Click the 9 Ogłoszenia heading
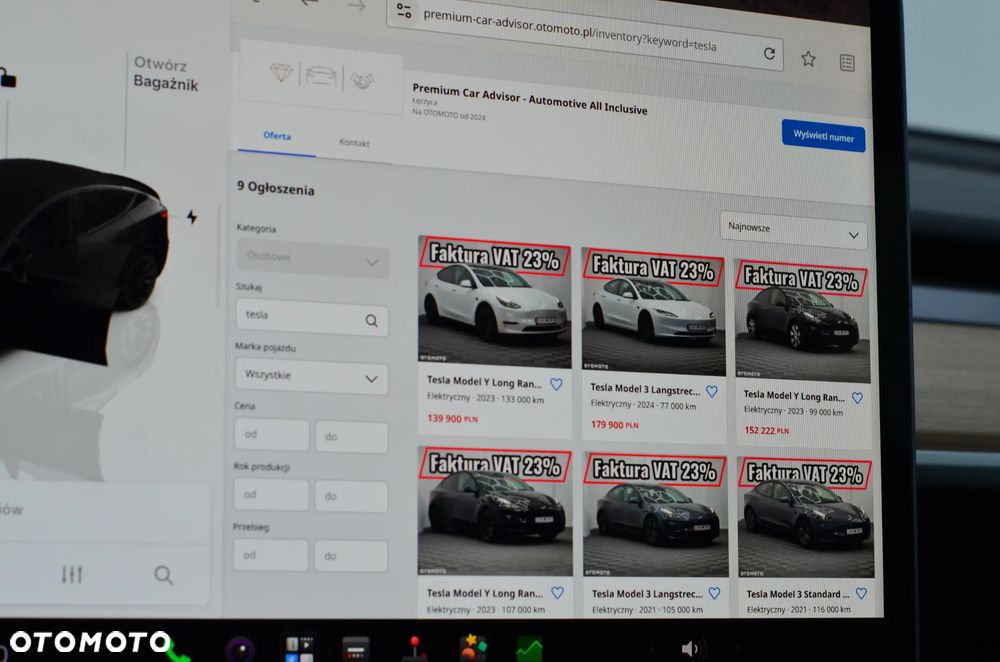 click(276, 188)
